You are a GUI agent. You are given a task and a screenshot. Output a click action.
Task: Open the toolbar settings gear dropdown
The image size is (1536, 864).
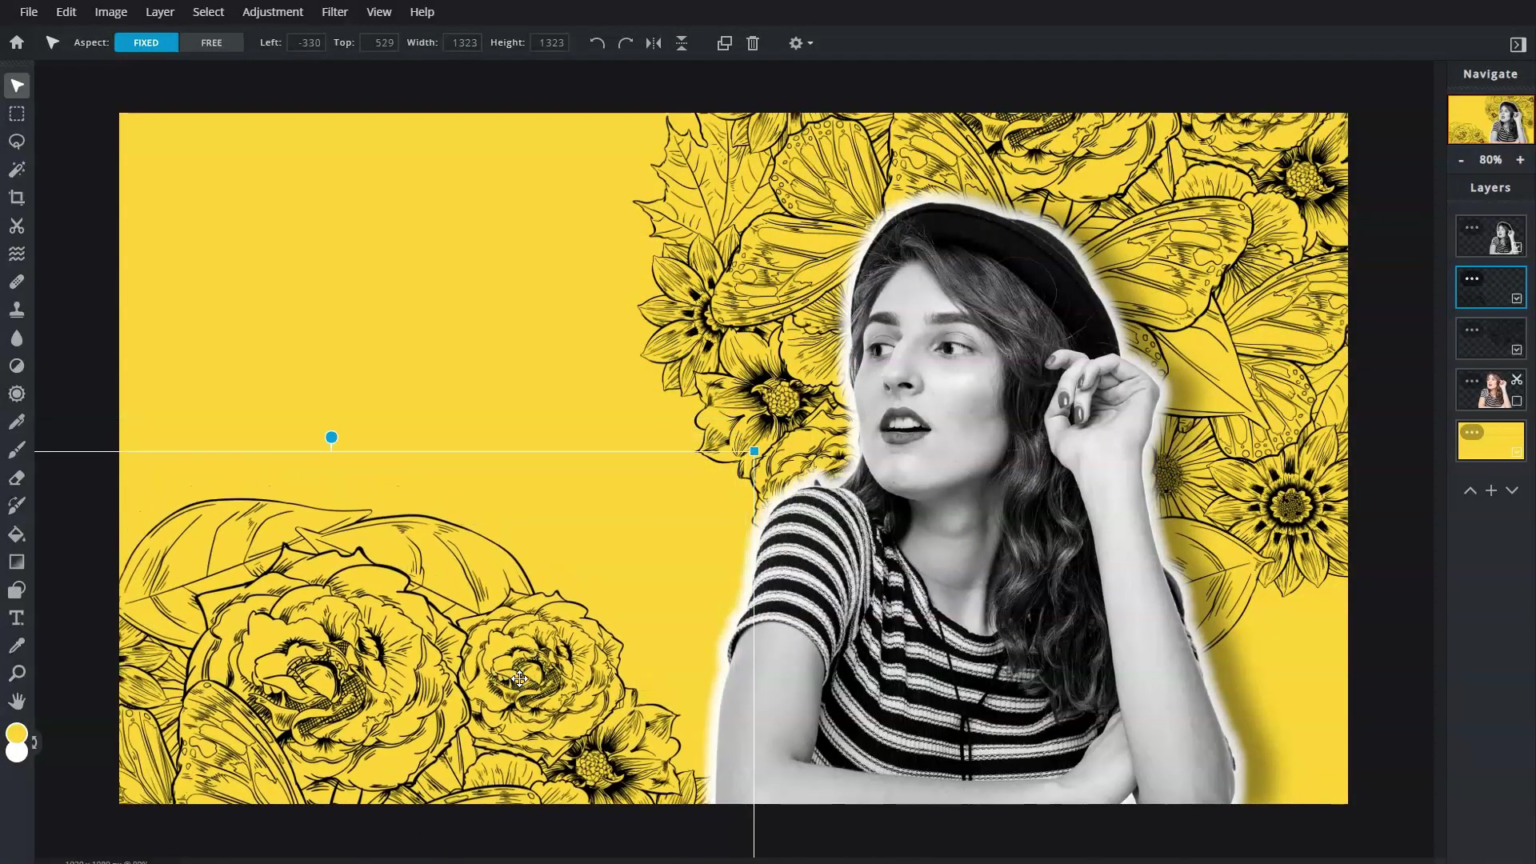coord(800,43)
